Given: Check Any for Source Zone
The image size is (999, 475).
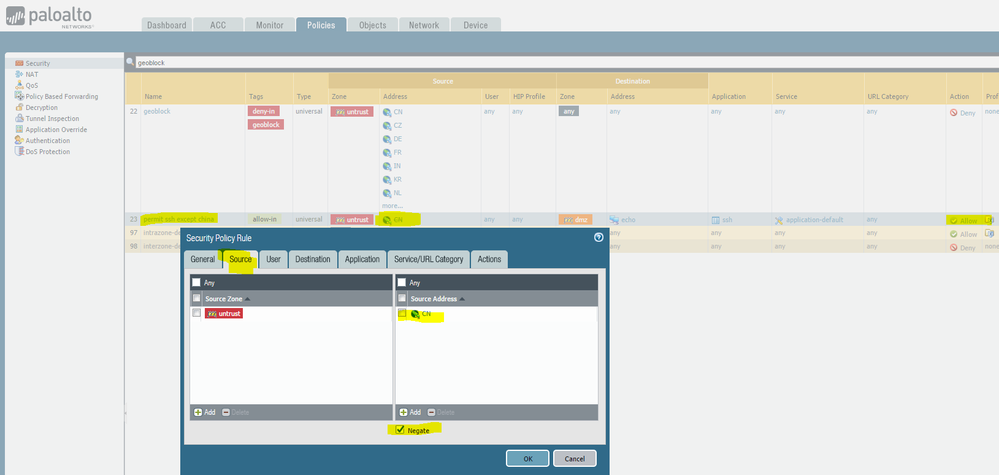Looking at the screenshot, I should (196, 282).
